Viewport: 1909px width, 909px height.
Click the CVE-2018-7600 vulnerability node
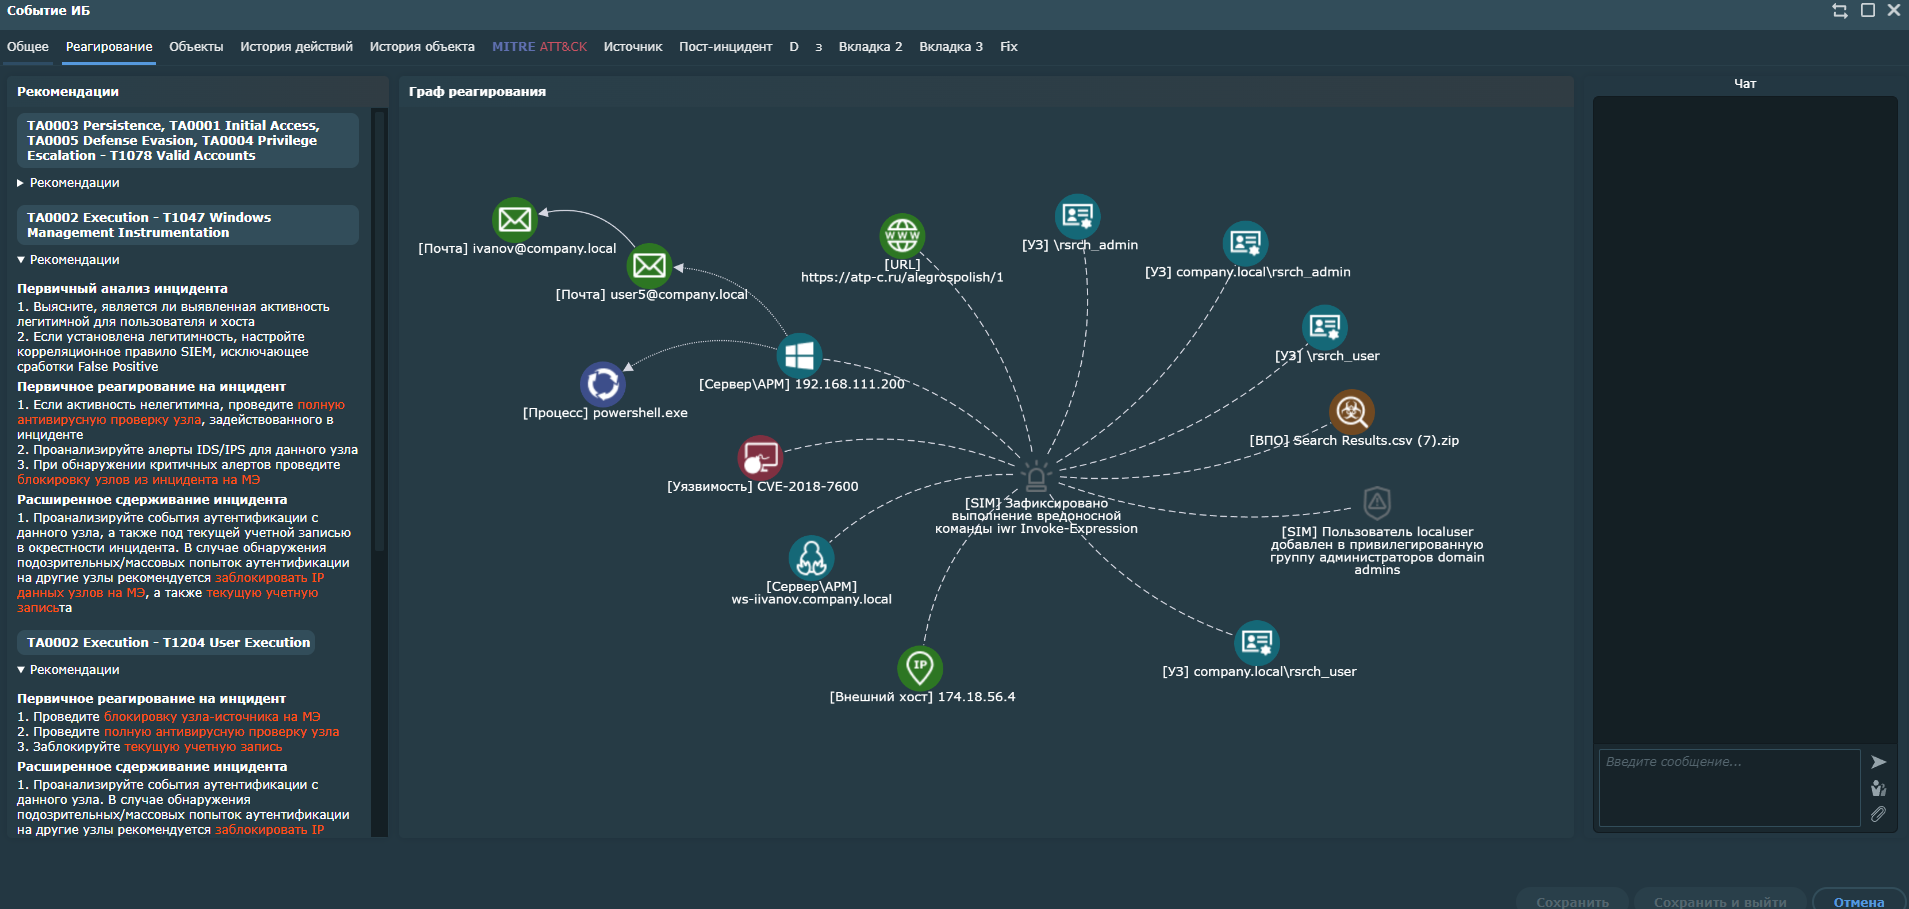pos(758,459)
